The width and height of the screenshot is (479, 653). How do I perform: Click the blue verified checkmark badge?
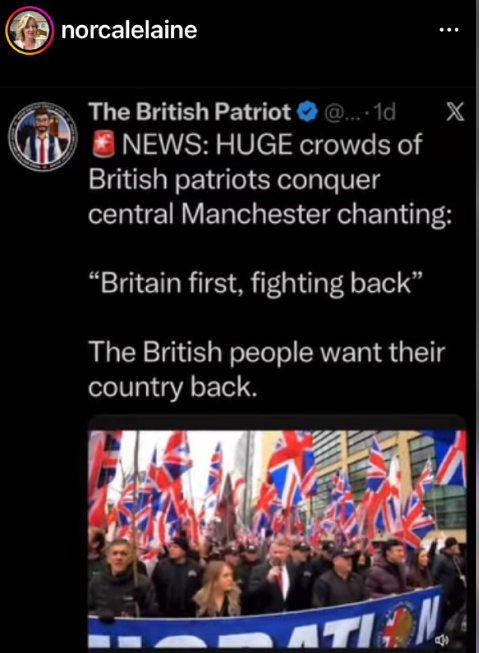coord(307,112)
